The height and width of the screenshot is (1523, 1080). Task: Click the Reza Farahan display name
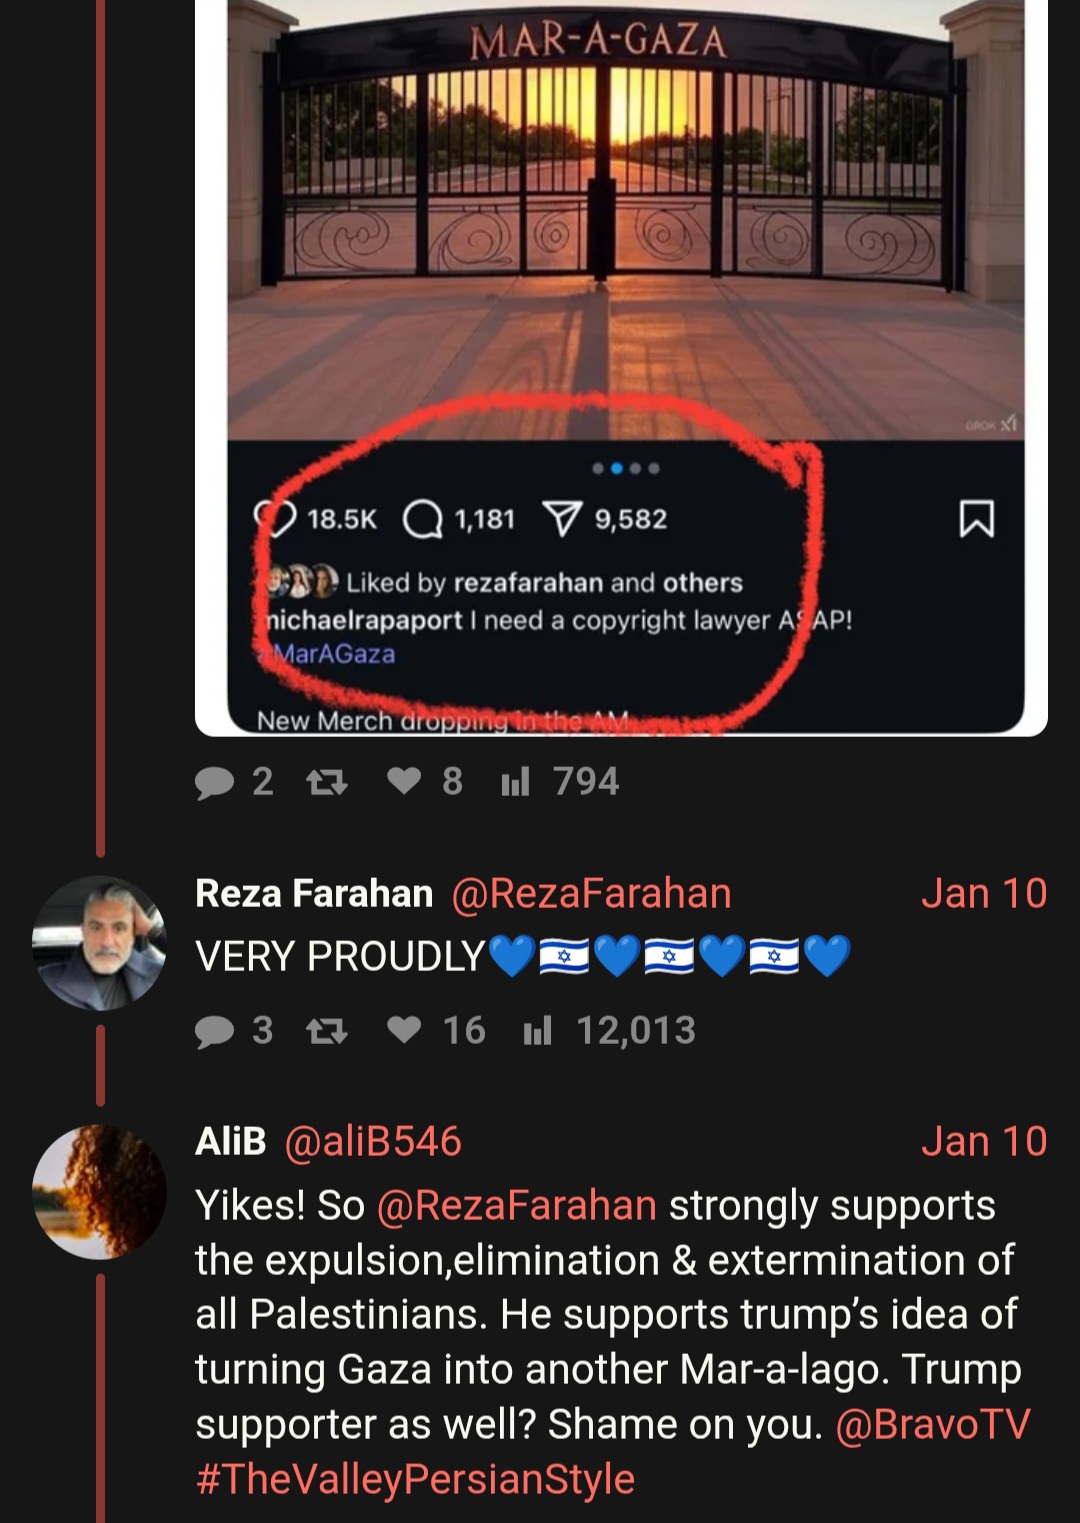coord(314,894)
